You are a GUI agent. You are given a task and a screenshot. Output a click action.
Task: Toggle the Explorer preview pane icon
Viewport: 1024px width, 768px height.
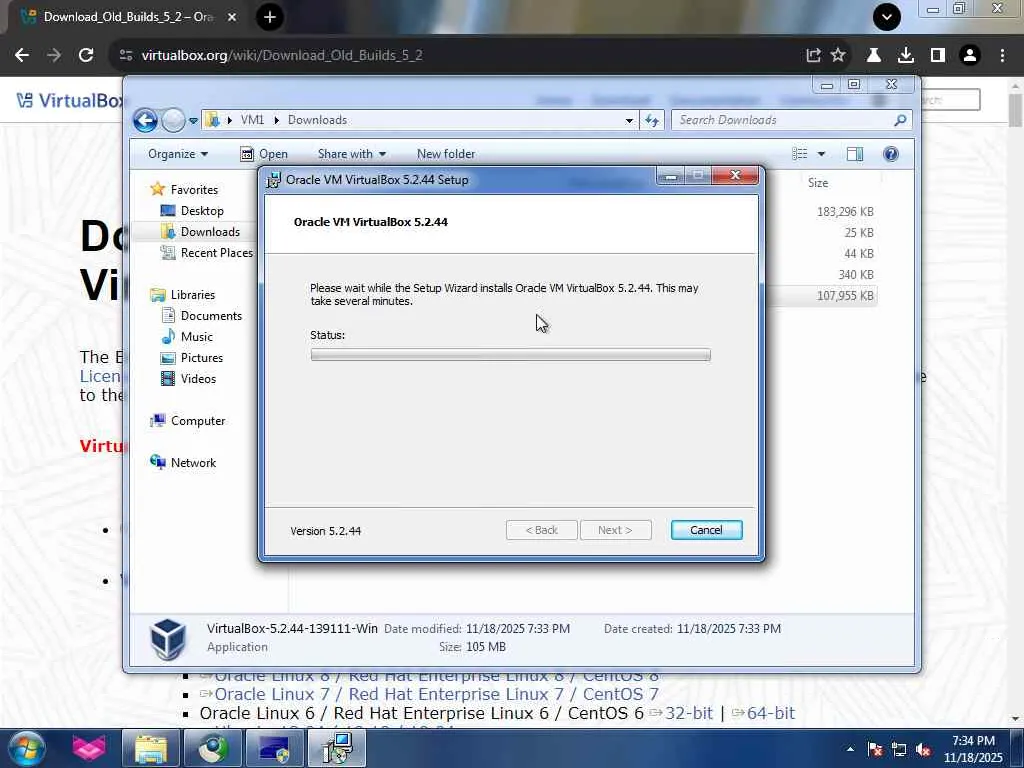[855, 154]
